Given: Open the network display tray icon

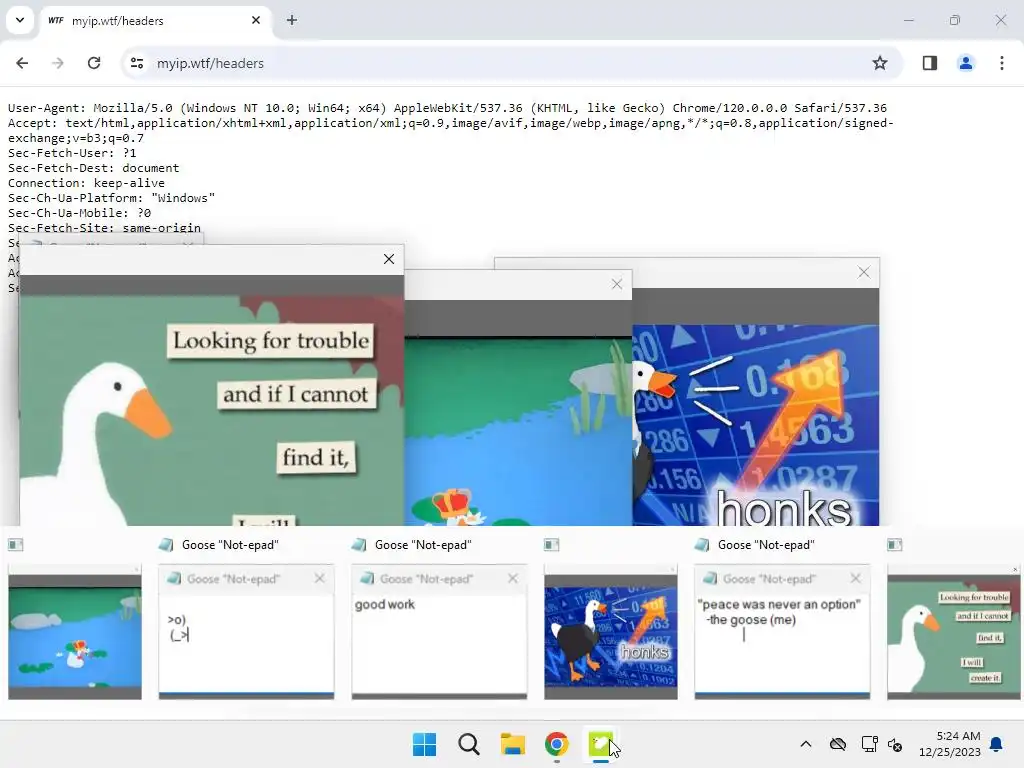Looking at the screenshot, I should [x=869, y=744].
